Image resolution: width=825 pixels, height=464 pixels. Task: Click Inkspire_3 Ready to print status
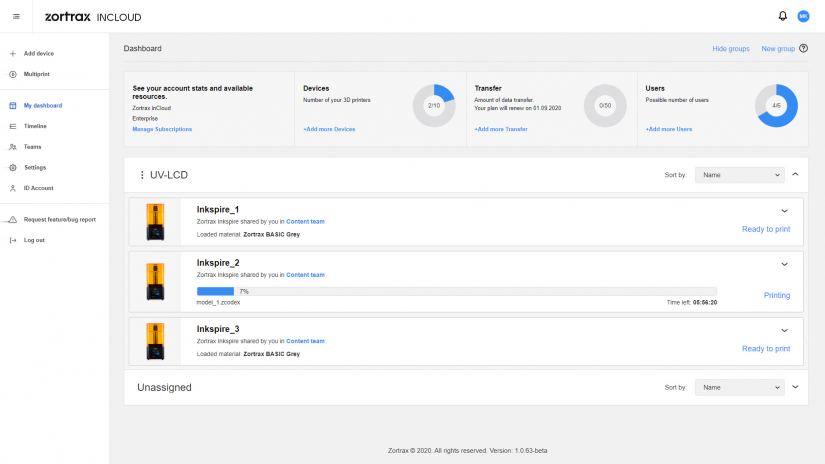766,349
